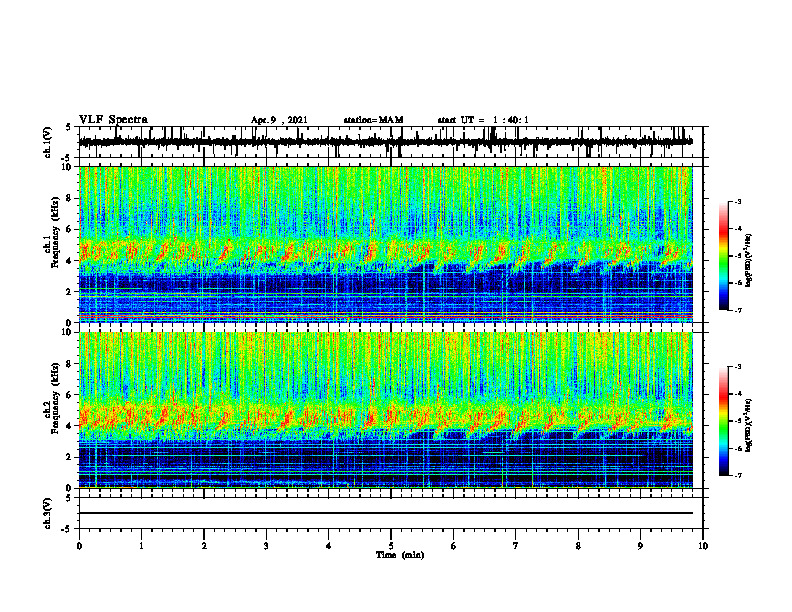Click the ch.1 spectrogram panel

pos(385,244)
